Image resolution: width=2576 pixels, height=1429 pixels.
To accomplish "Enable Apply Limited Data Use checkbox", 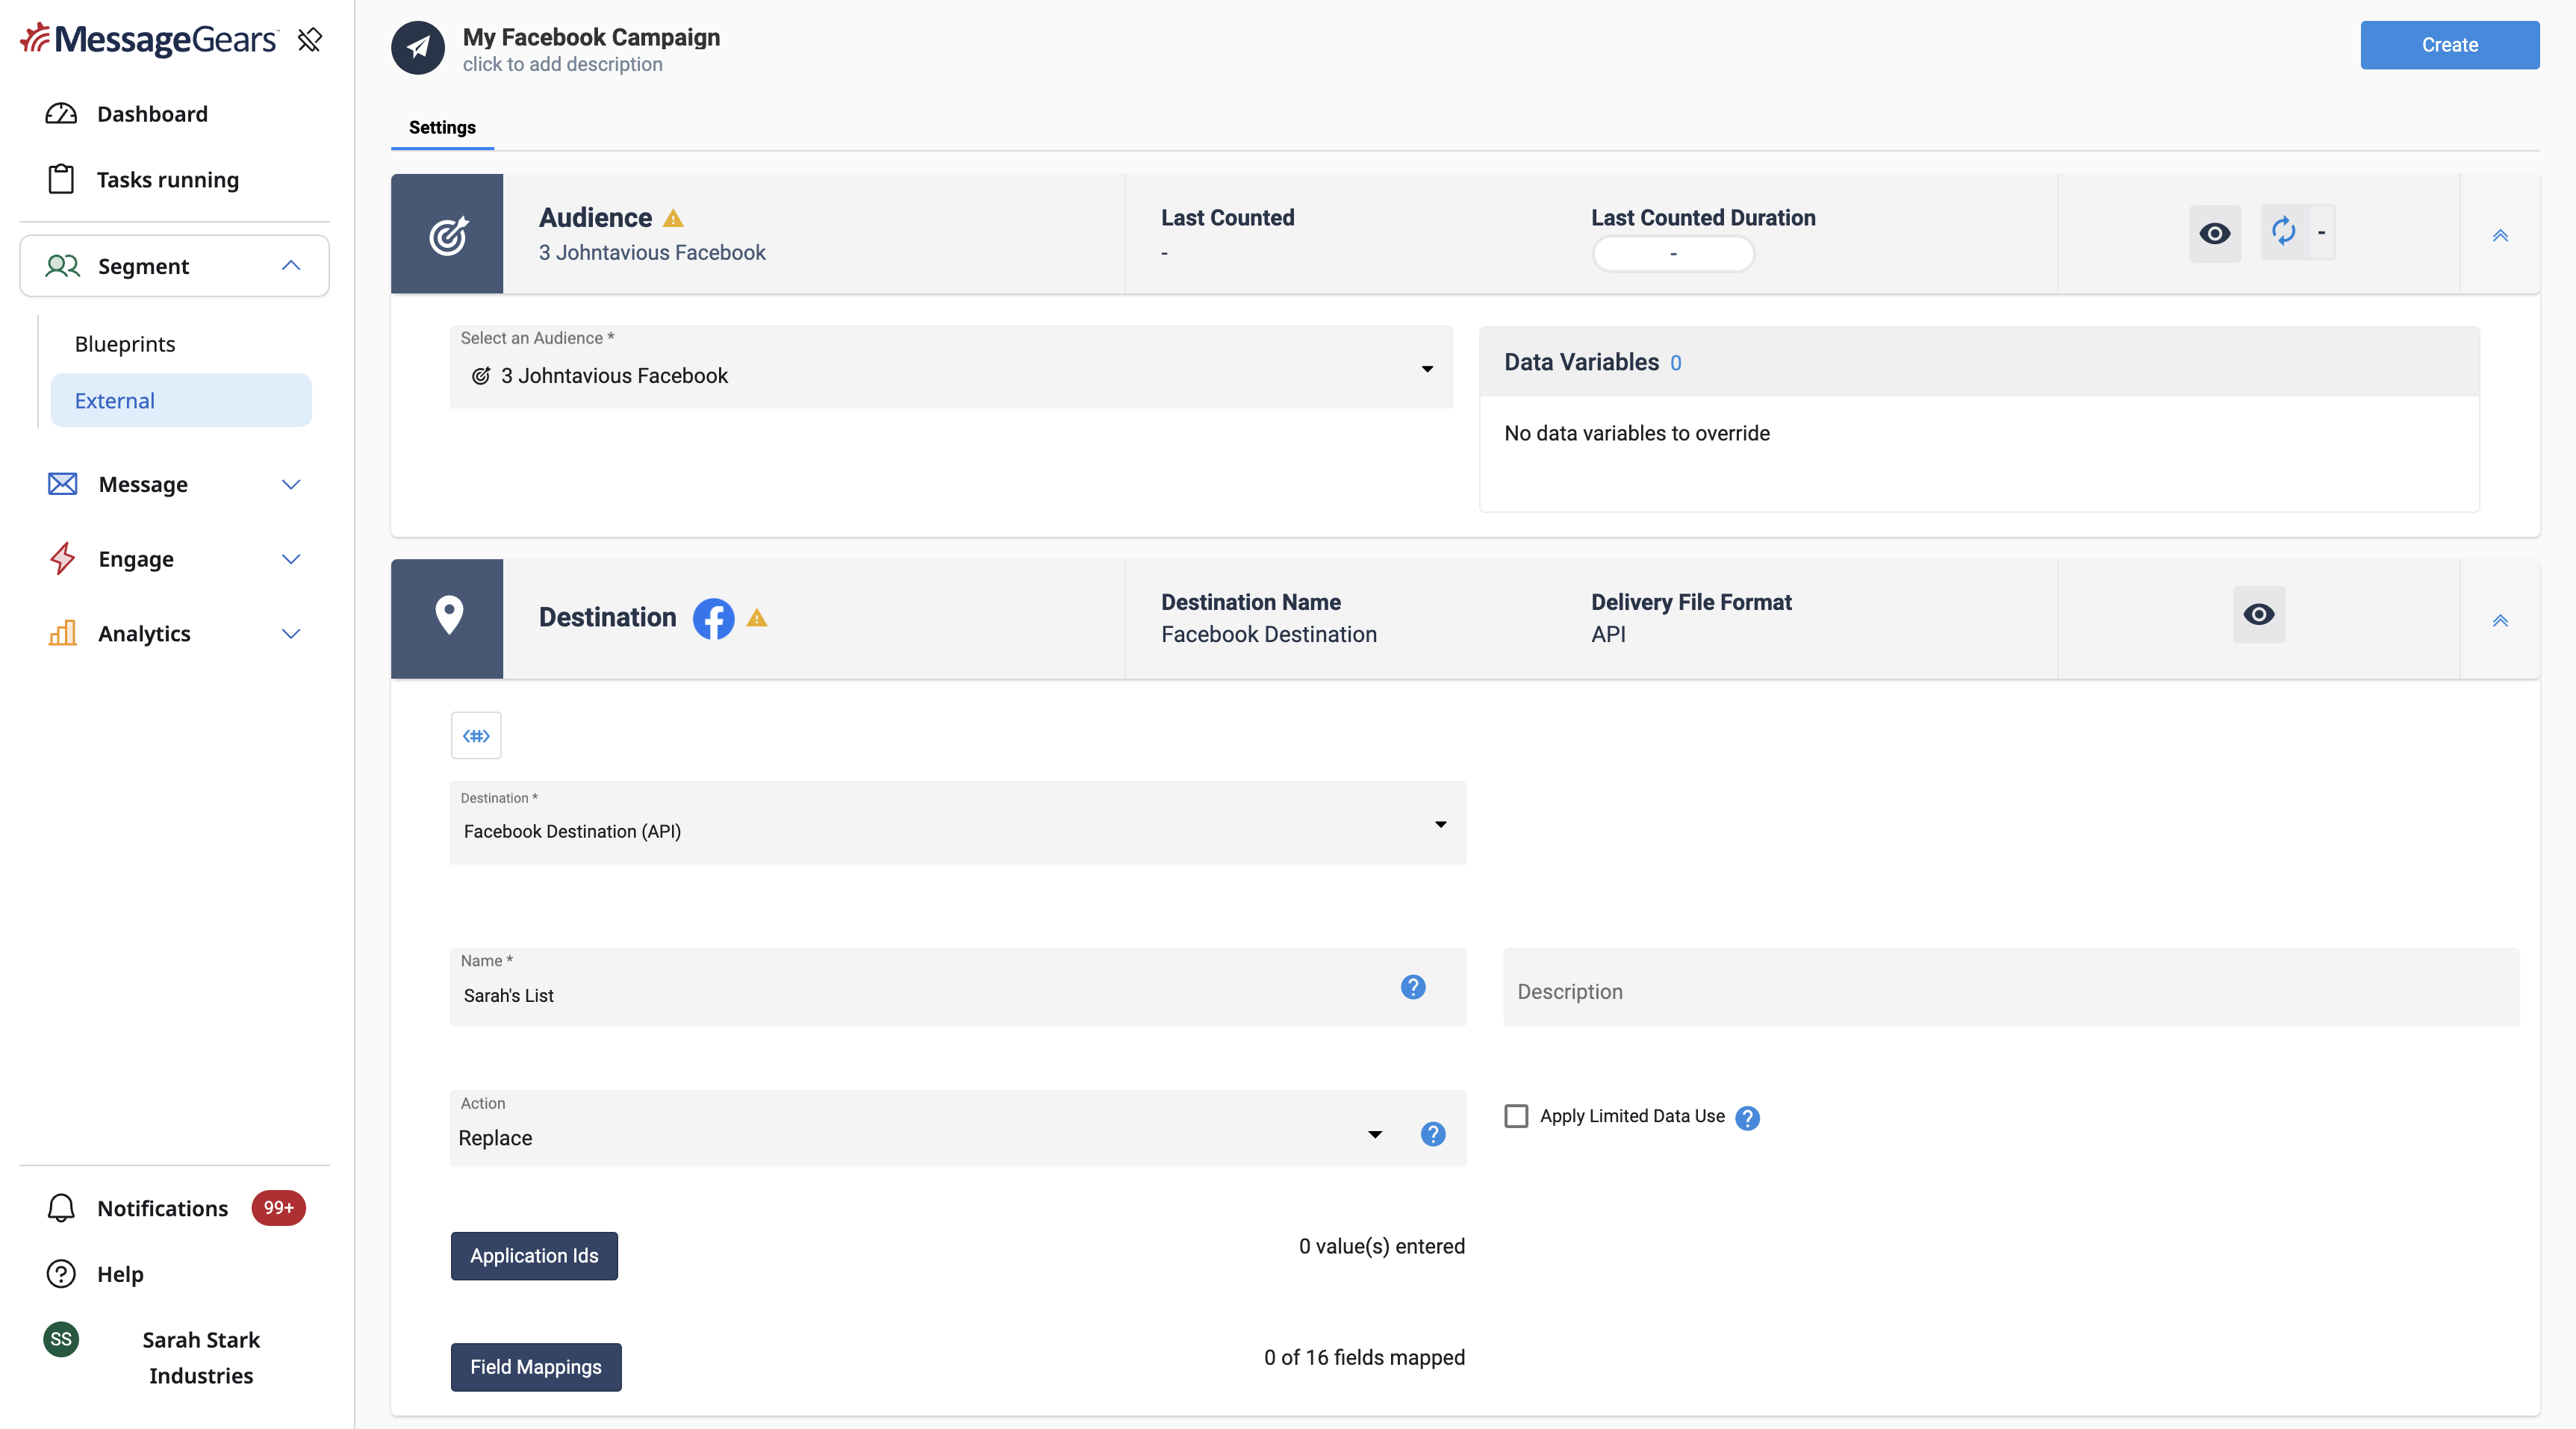I will [1516, 1116].
